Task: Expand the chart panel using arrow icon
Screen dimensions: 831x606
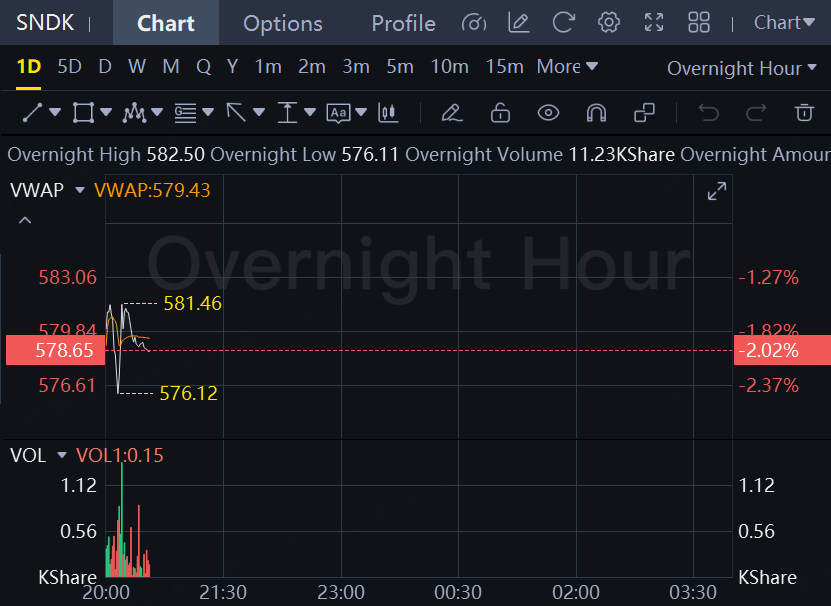Action: coord(716,192)
